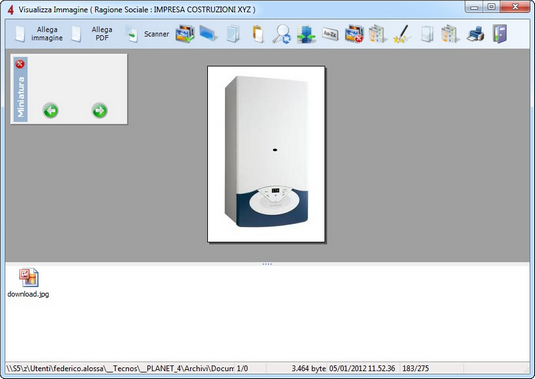The width and height of the screenshot is (535, 379).
Task: Exit using the door icon
Action: coord(500,34)
